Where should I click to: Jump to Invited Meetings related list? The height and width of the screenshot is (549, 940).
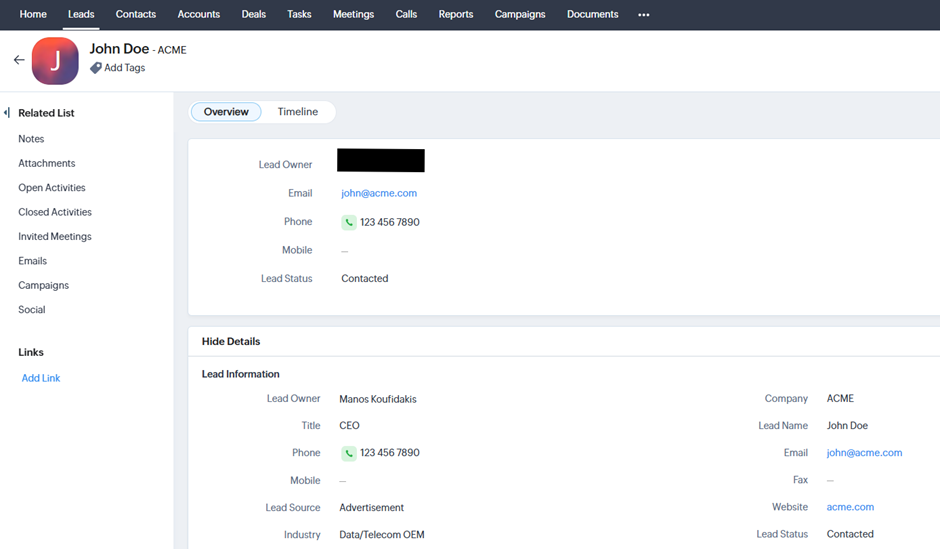[x=55, y=237]
